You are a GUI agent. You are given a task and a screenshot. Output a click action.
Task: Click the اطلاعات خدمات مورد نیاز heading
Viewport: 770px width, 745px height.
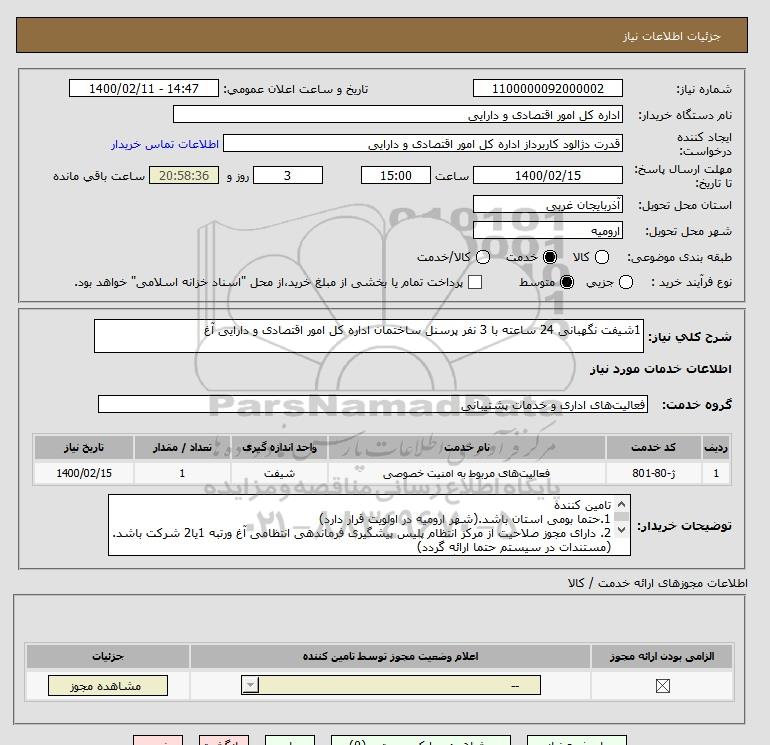tap(660, 369)
